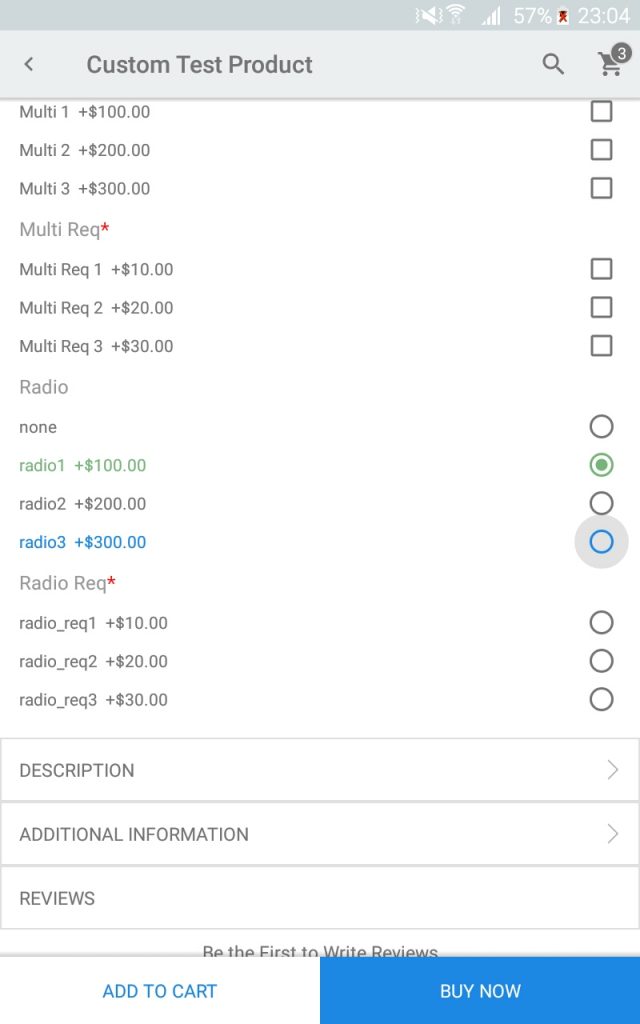Check the Multi Req 1 +$10.00 checkbox

coord(601,269)
